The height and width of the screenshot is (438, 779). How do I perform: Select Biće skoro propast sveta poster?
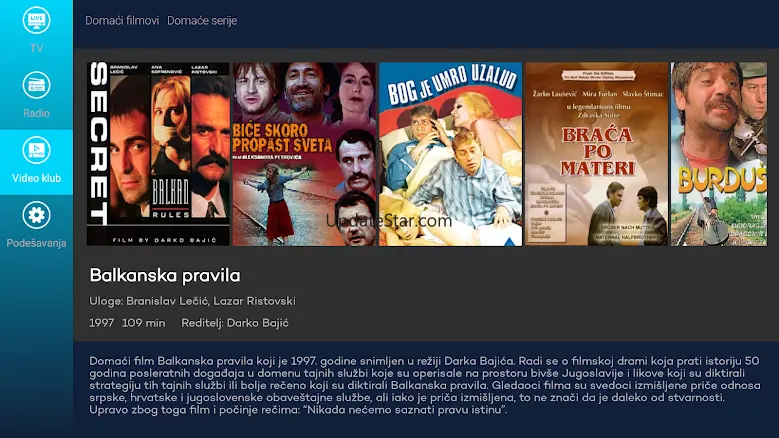click(x=304, y=154)
